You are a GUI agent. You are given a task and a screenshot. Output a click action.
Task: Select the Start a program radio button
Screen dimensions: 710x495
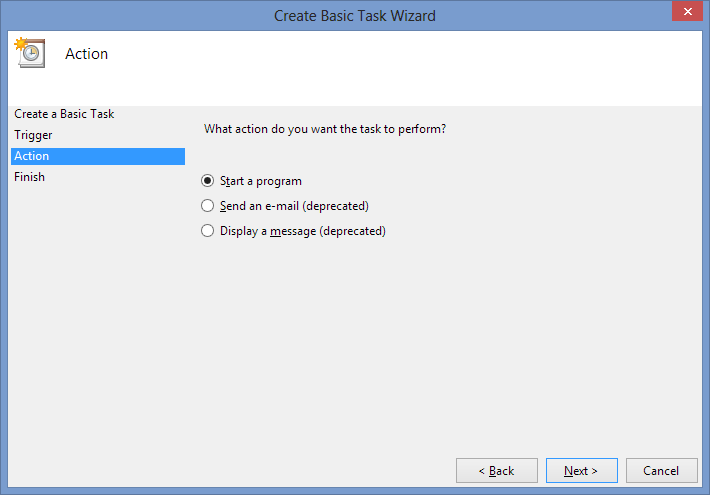(208, 181)
